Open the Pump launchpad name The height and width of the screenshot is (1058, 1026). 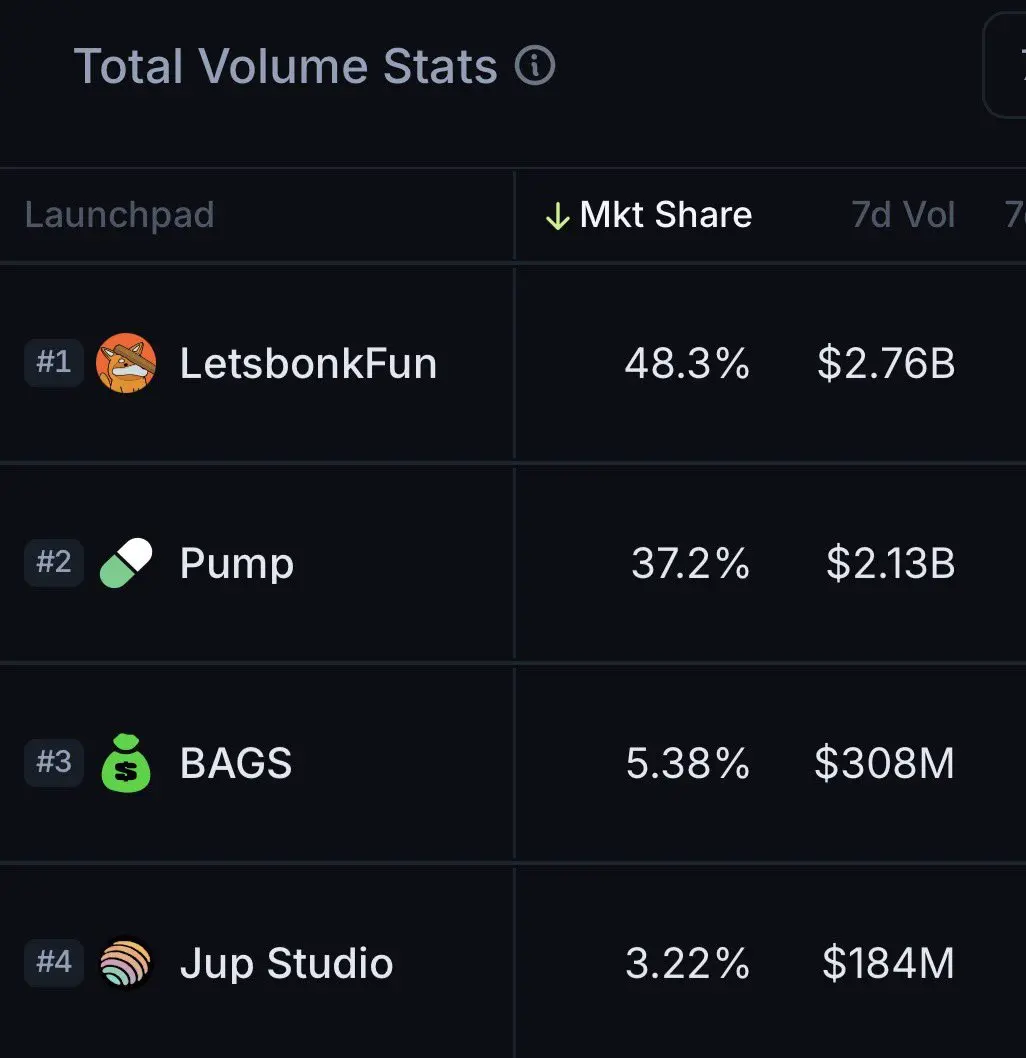pos(237,564)
